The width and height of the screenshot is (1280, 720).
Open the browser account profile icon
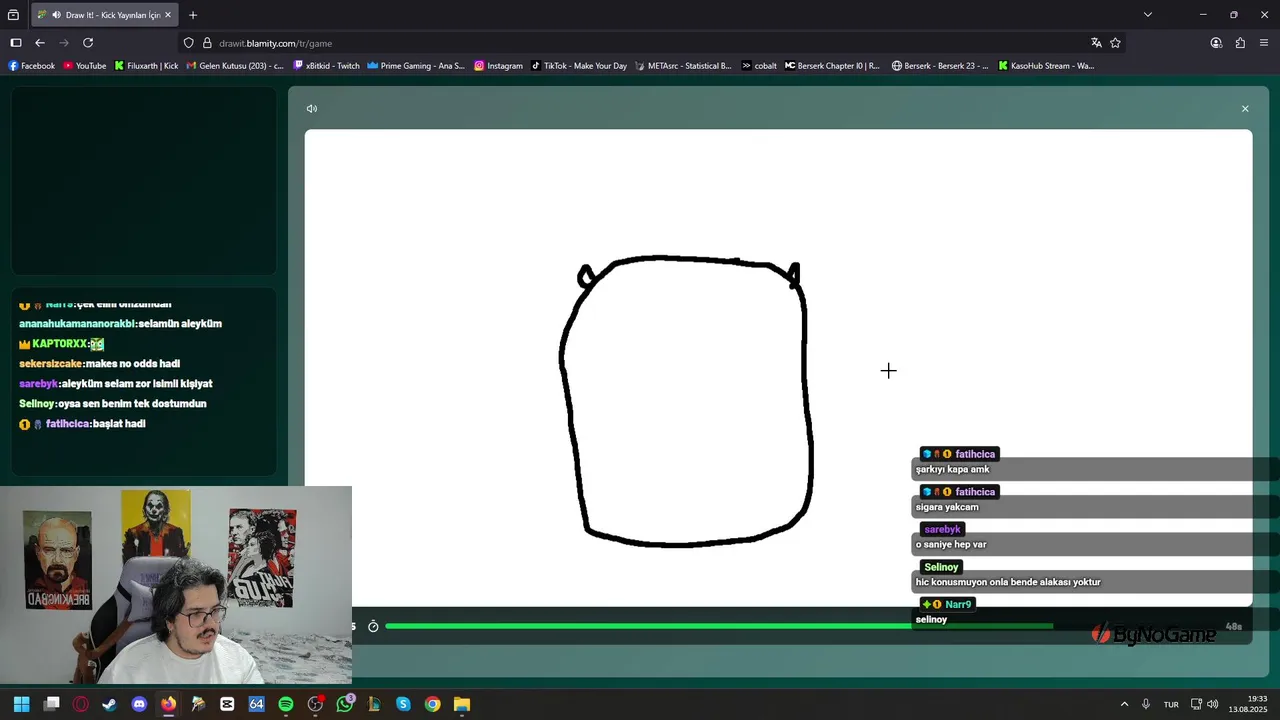tap(1216, 43)
